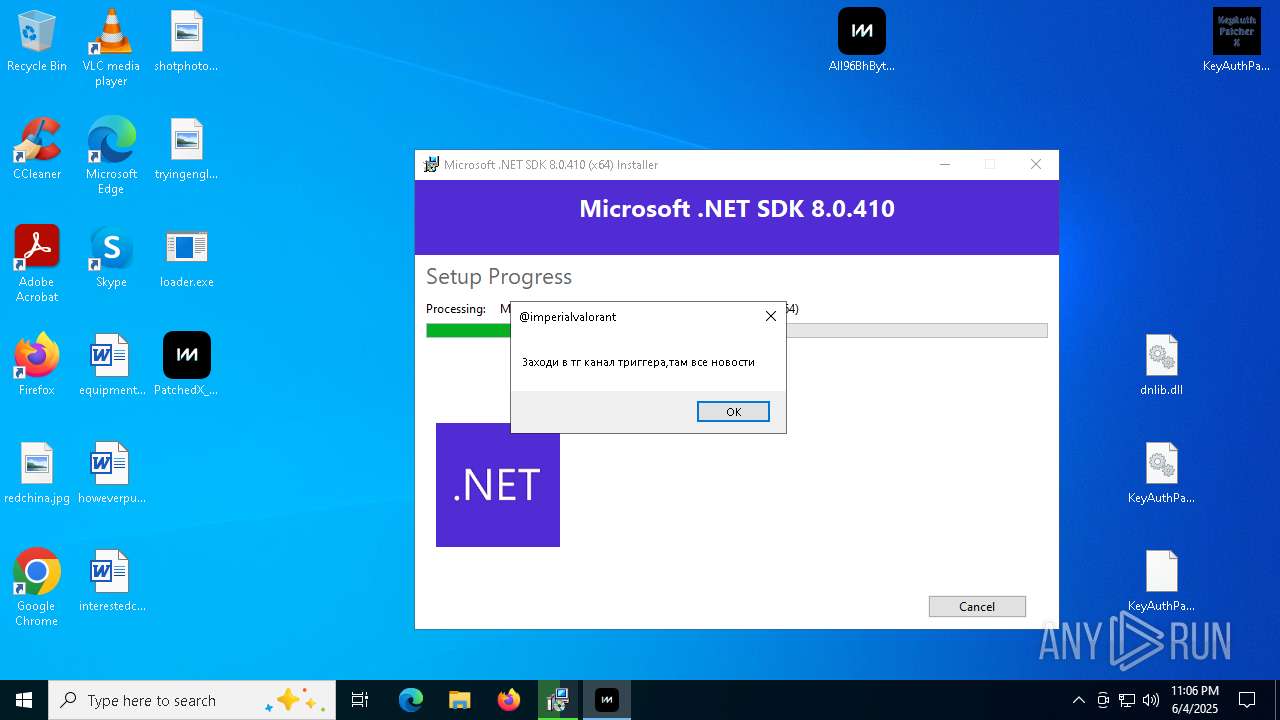This screenshot has height=720, width=1280.
Task: Open the clock showing 11:06 PM
Action: point(1195,700)
